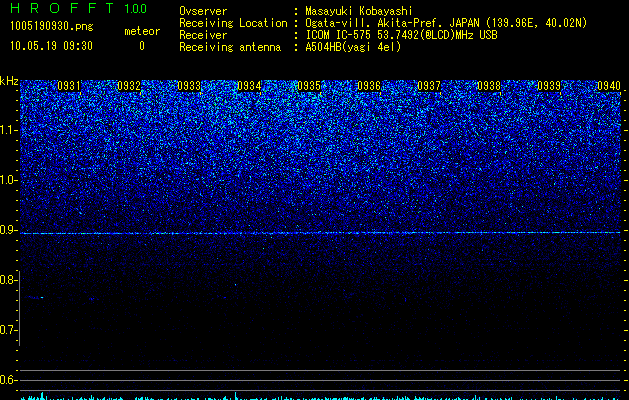Screen dimensions: 629x400
Task: Click the 0.7 kHz axis label
Action: pos(7,330)
